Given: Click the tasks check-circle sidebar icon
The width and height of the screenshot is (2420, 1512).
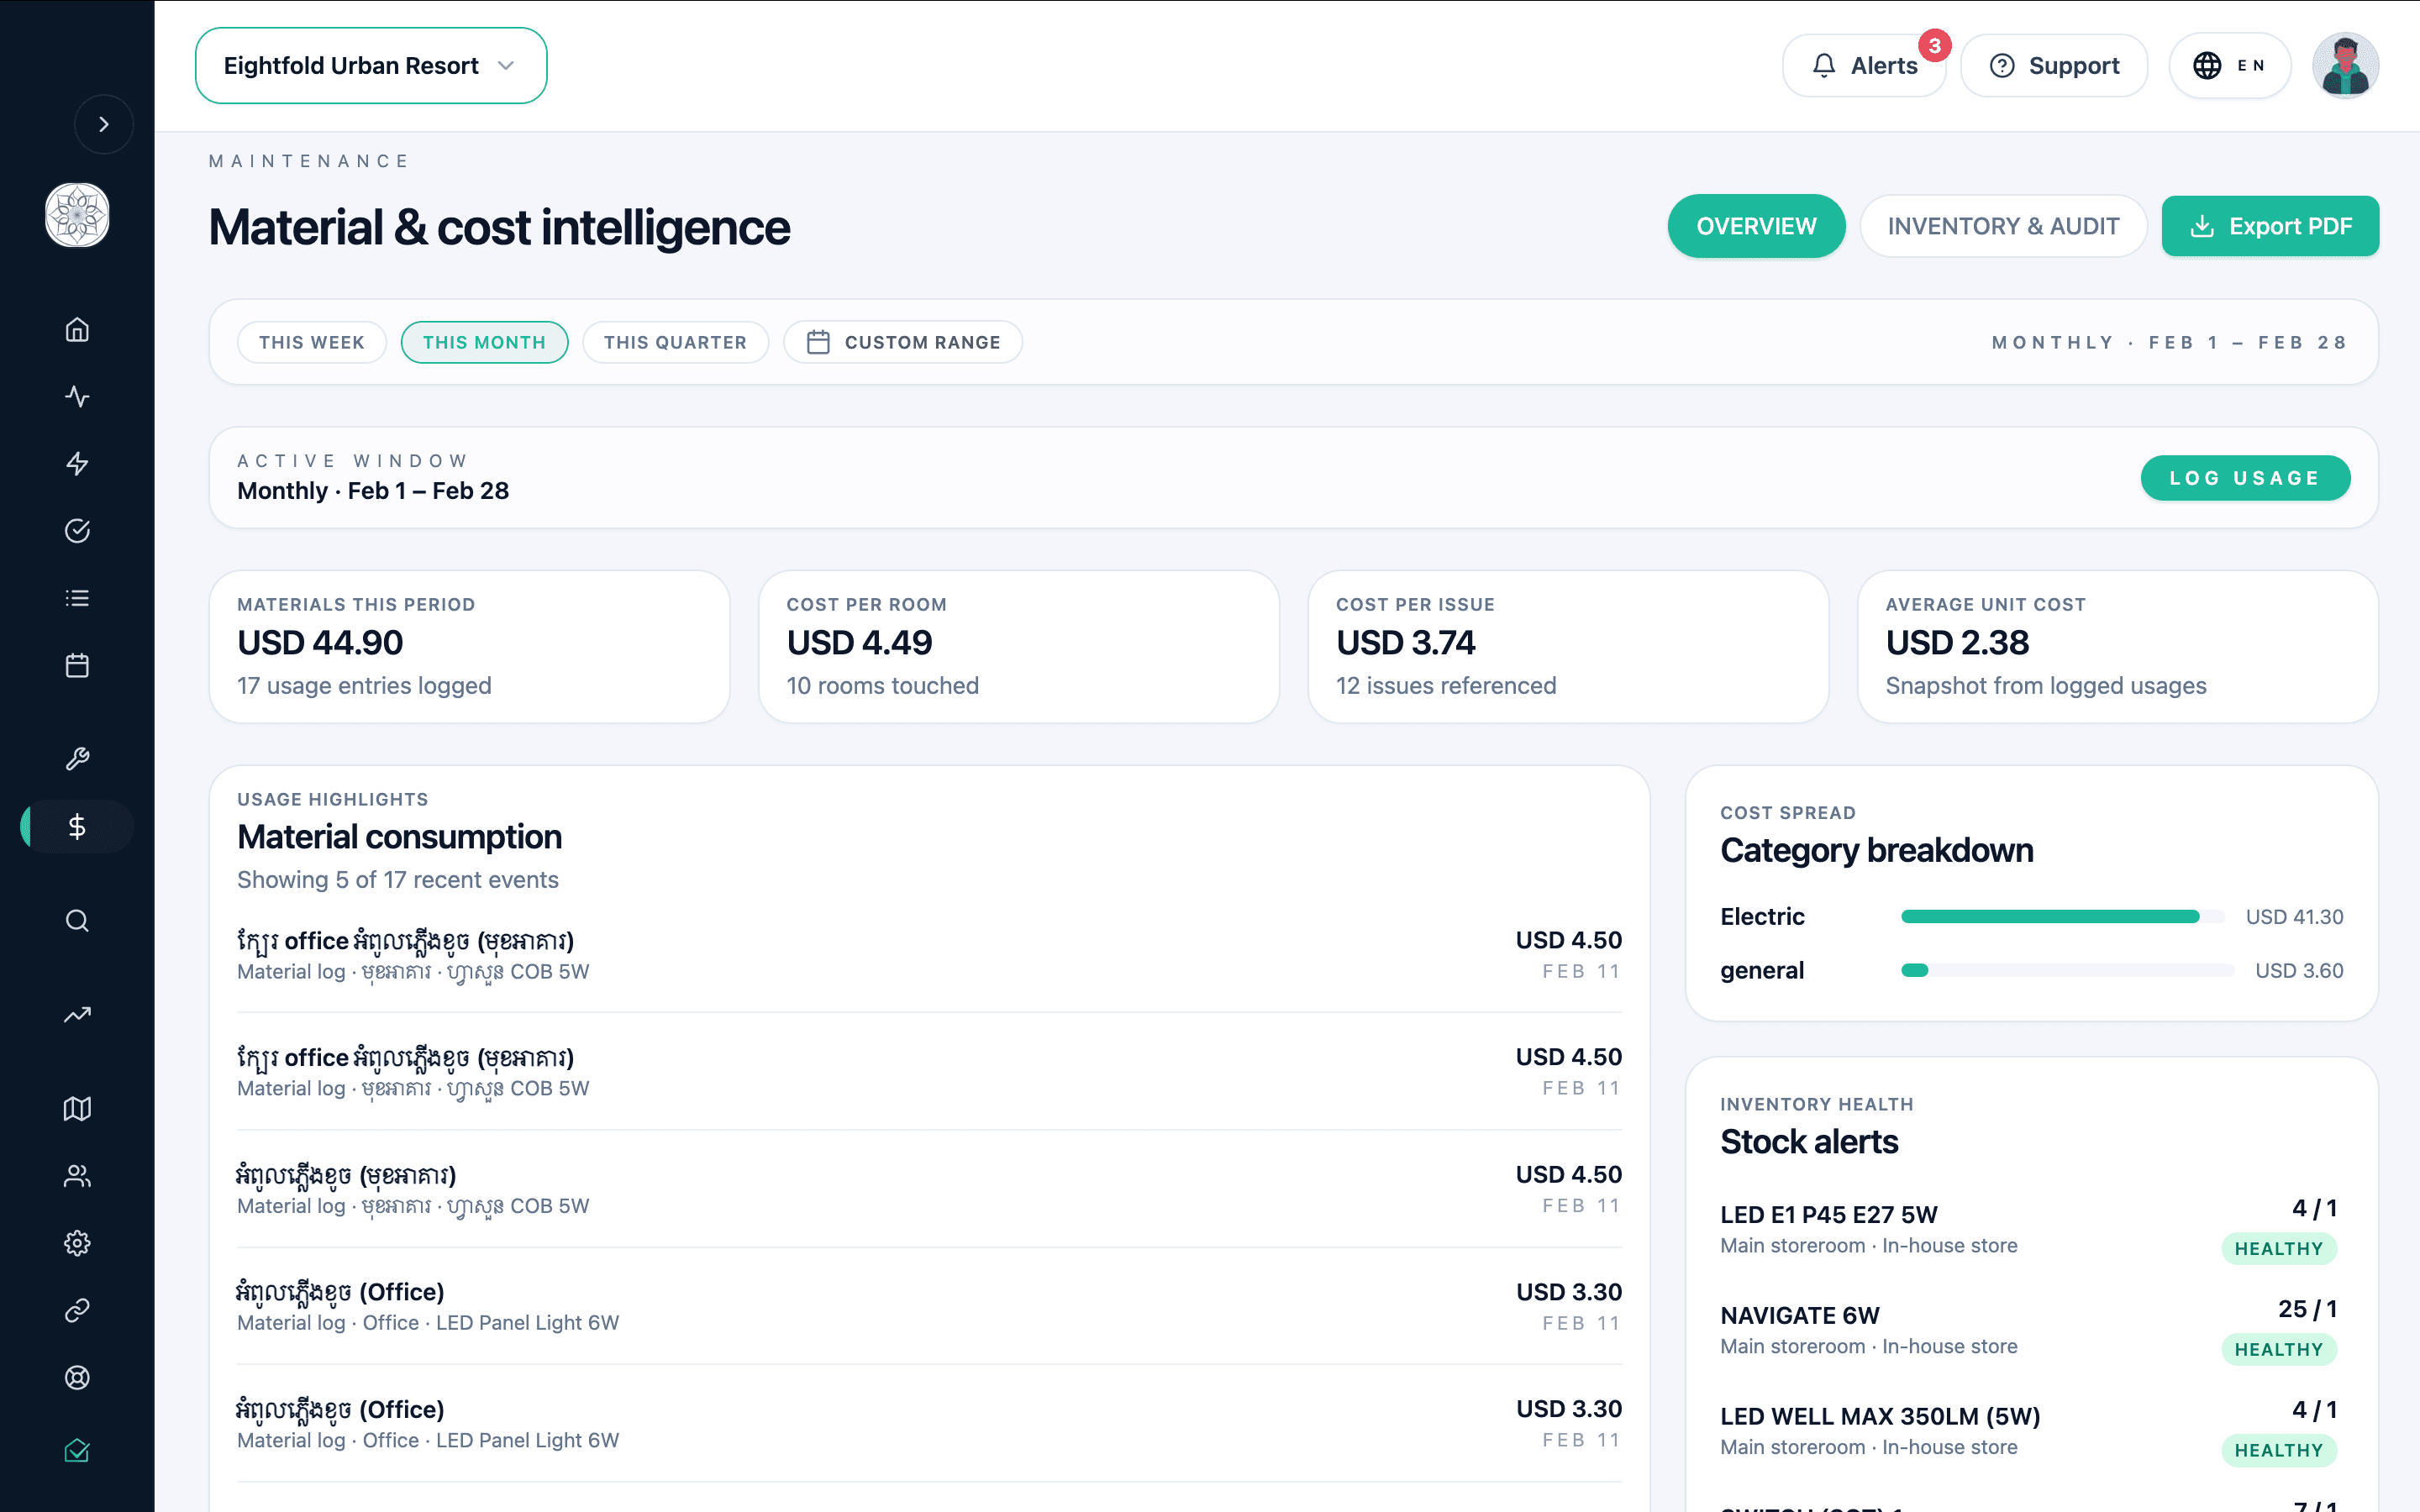Looking at the screenshot, I should [77, 531].
